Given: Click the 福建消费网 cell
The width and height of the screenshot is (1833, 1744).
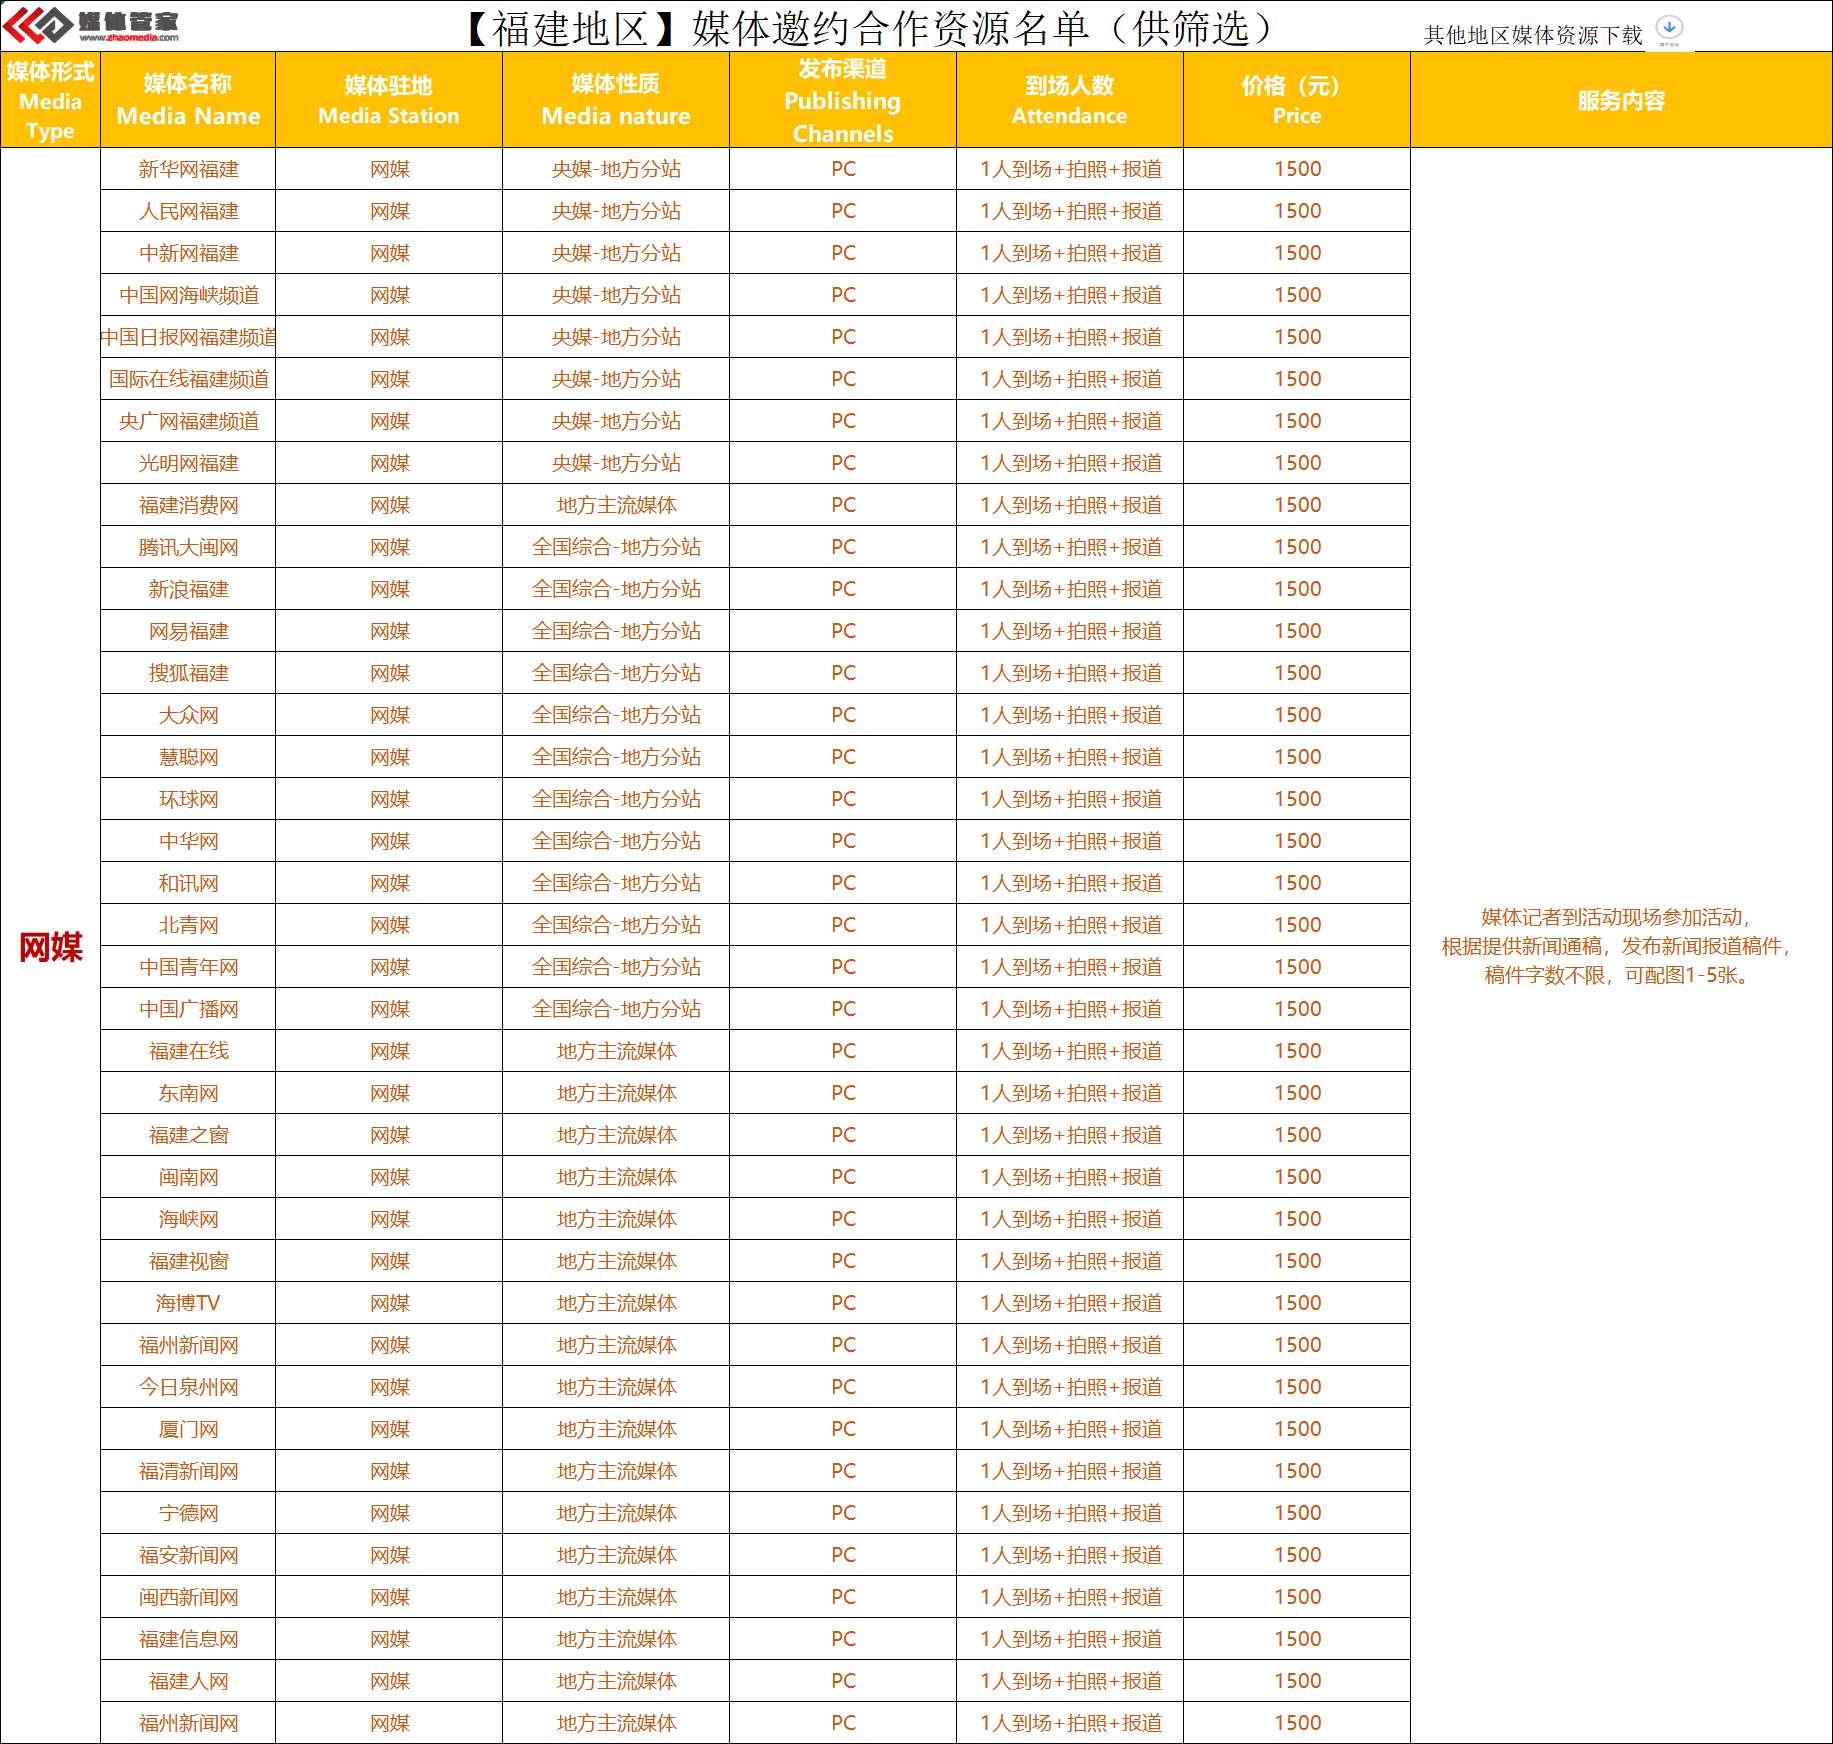Looking at the screenshot, I should click(188, 505).
